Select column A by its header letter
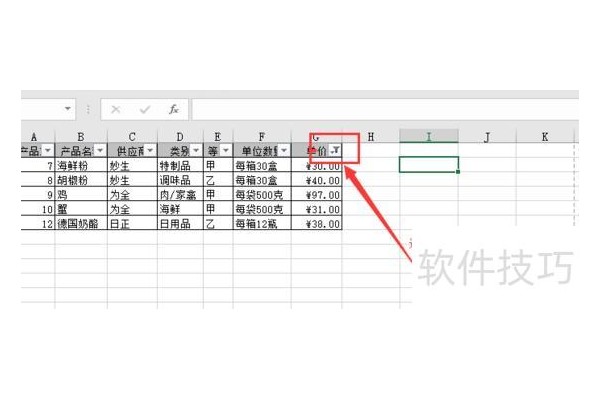Viewport: 600px width, 400px height. pos(34,137)
